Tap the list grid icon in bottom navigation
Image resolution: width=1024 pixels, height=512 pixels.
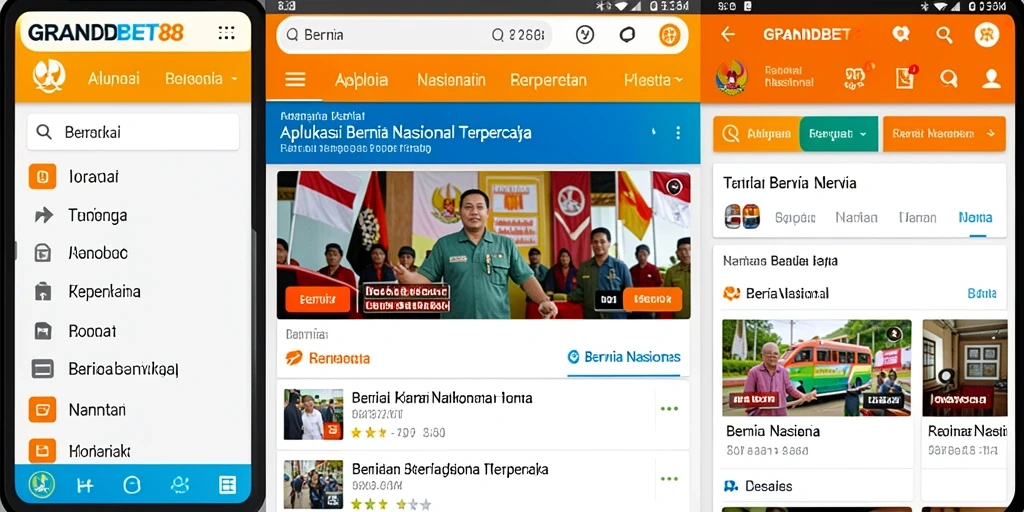pyautogui.click(x=227, y=485)
